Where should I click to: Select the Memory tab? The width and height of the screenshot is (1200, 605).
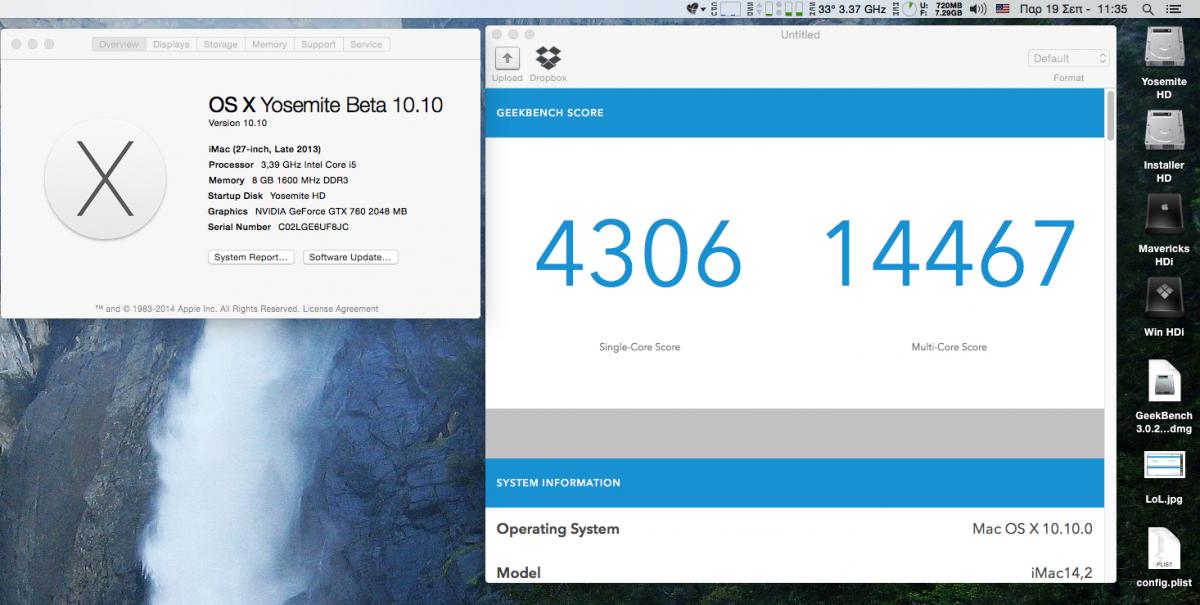269,44
